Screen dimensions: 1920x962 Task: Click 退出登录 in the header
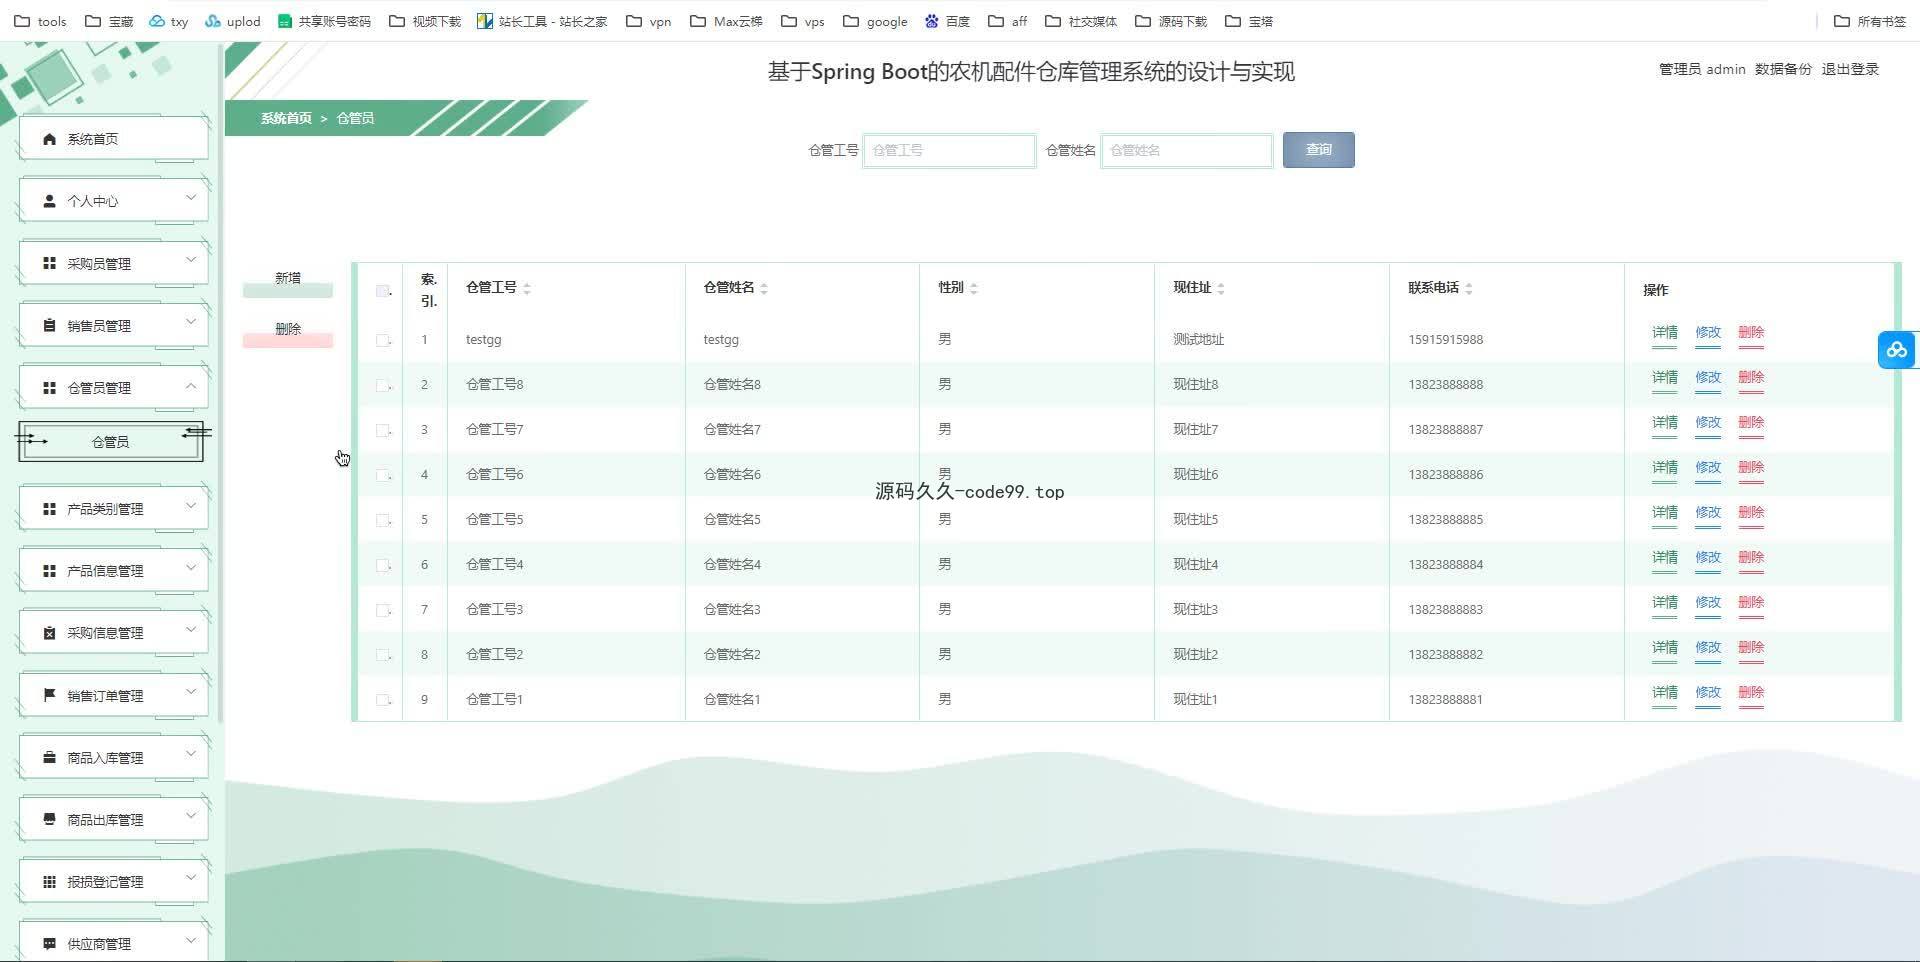pyautogui.click(x=1850, y=69)
